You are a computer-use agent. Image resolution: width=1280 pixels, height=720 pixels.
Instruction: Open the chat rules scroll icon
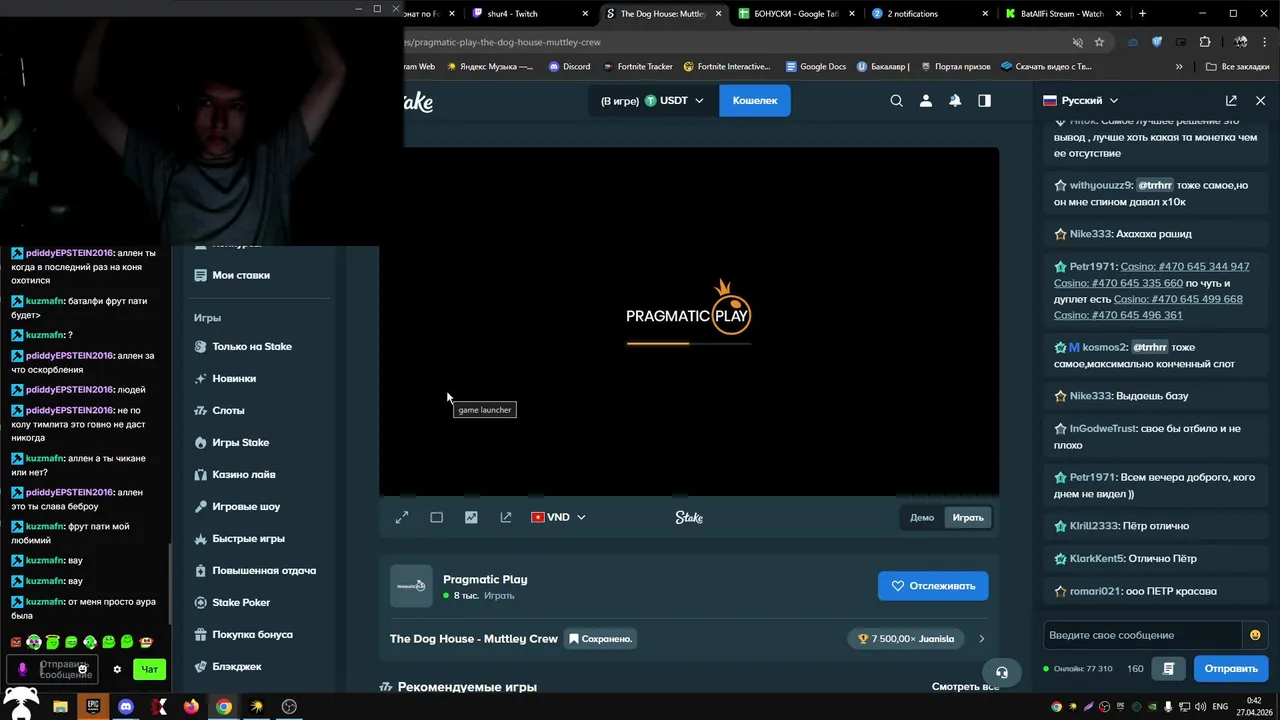(x=1168, y=668)
